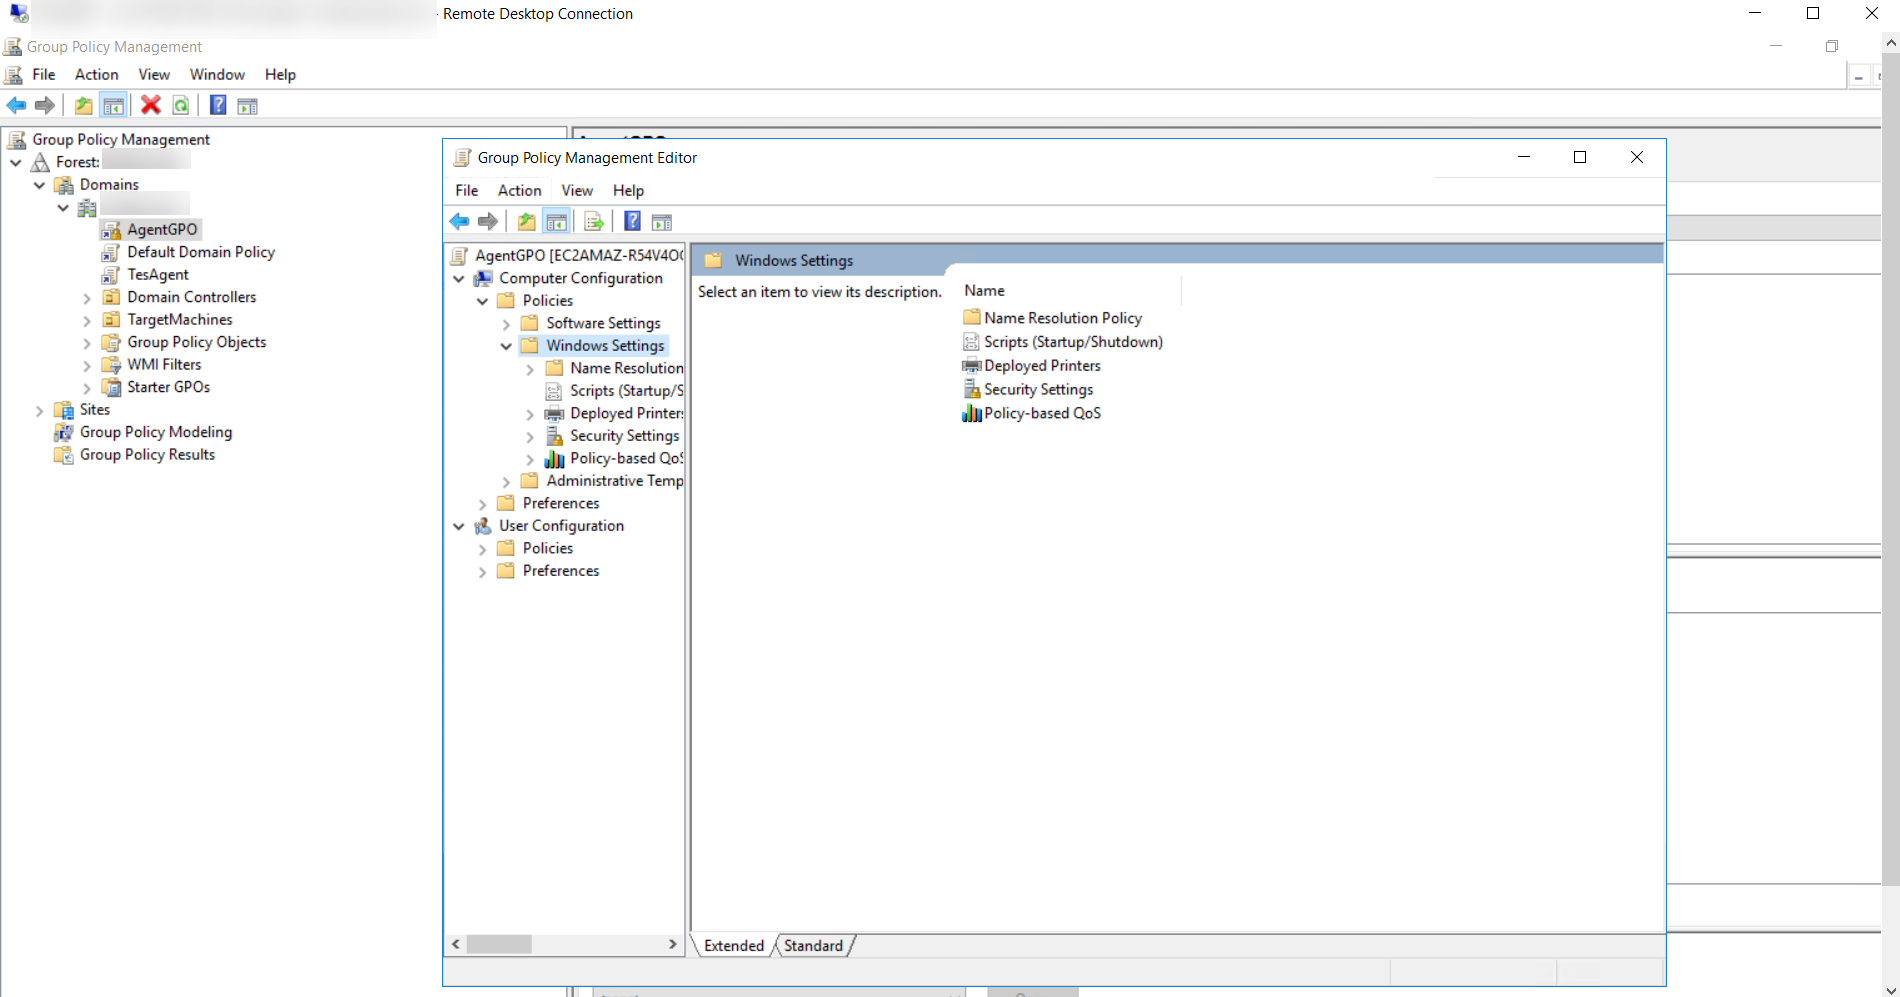The width and height of the screenshot is (1900, 997).
Task: Expand Administrative Templates in the Editor tree
Action: [x=506, y=482]
